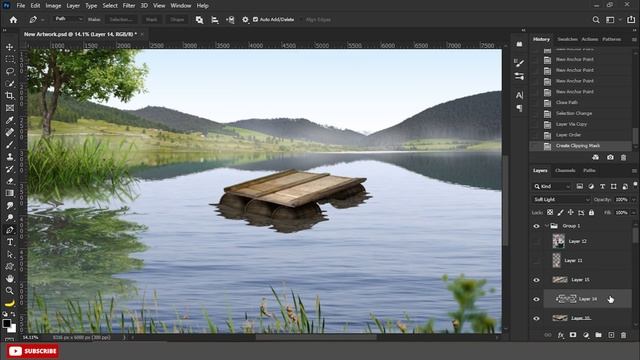Screen dimensions: 640x360
Task: Select the Move tool
Action: click(x=9, y=47)
